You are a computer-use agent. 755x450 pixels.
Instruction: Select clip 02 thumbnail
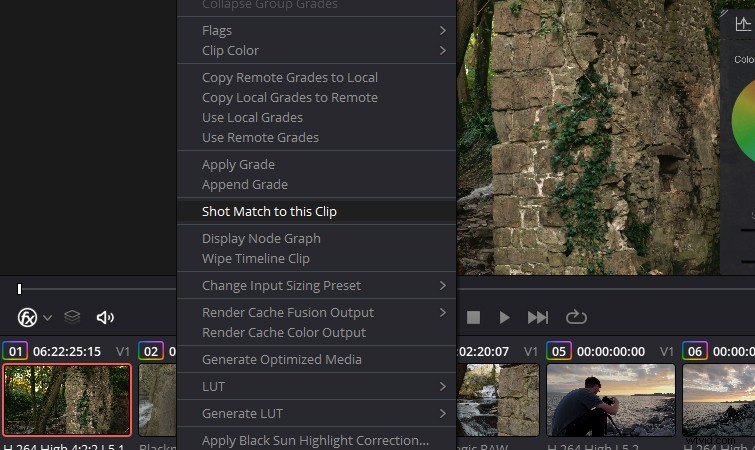point(157,400)
